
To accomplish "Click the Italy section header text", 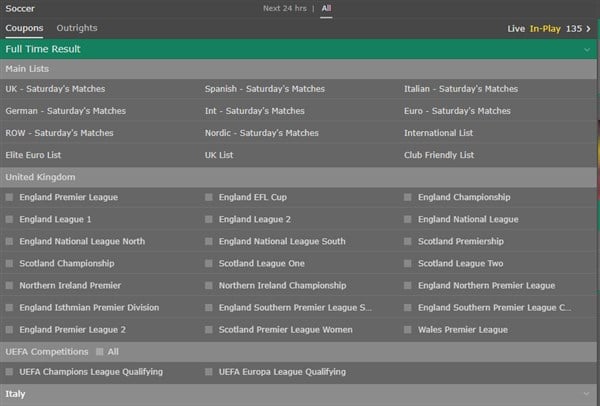I will pyautogui.click(x=15, y=394).
